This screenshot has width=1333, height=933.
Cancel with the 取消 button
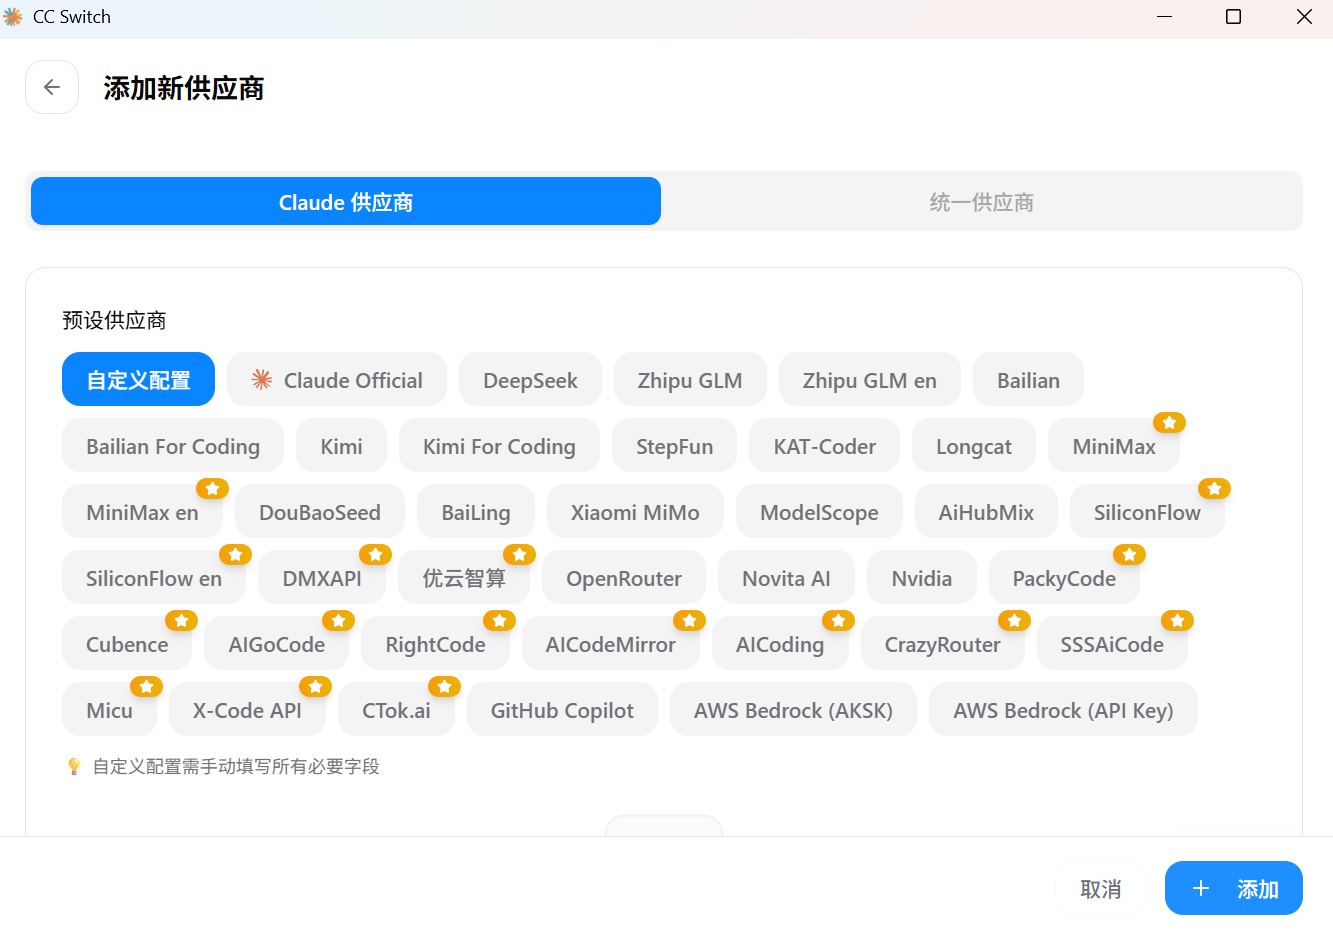point(1100,888)
